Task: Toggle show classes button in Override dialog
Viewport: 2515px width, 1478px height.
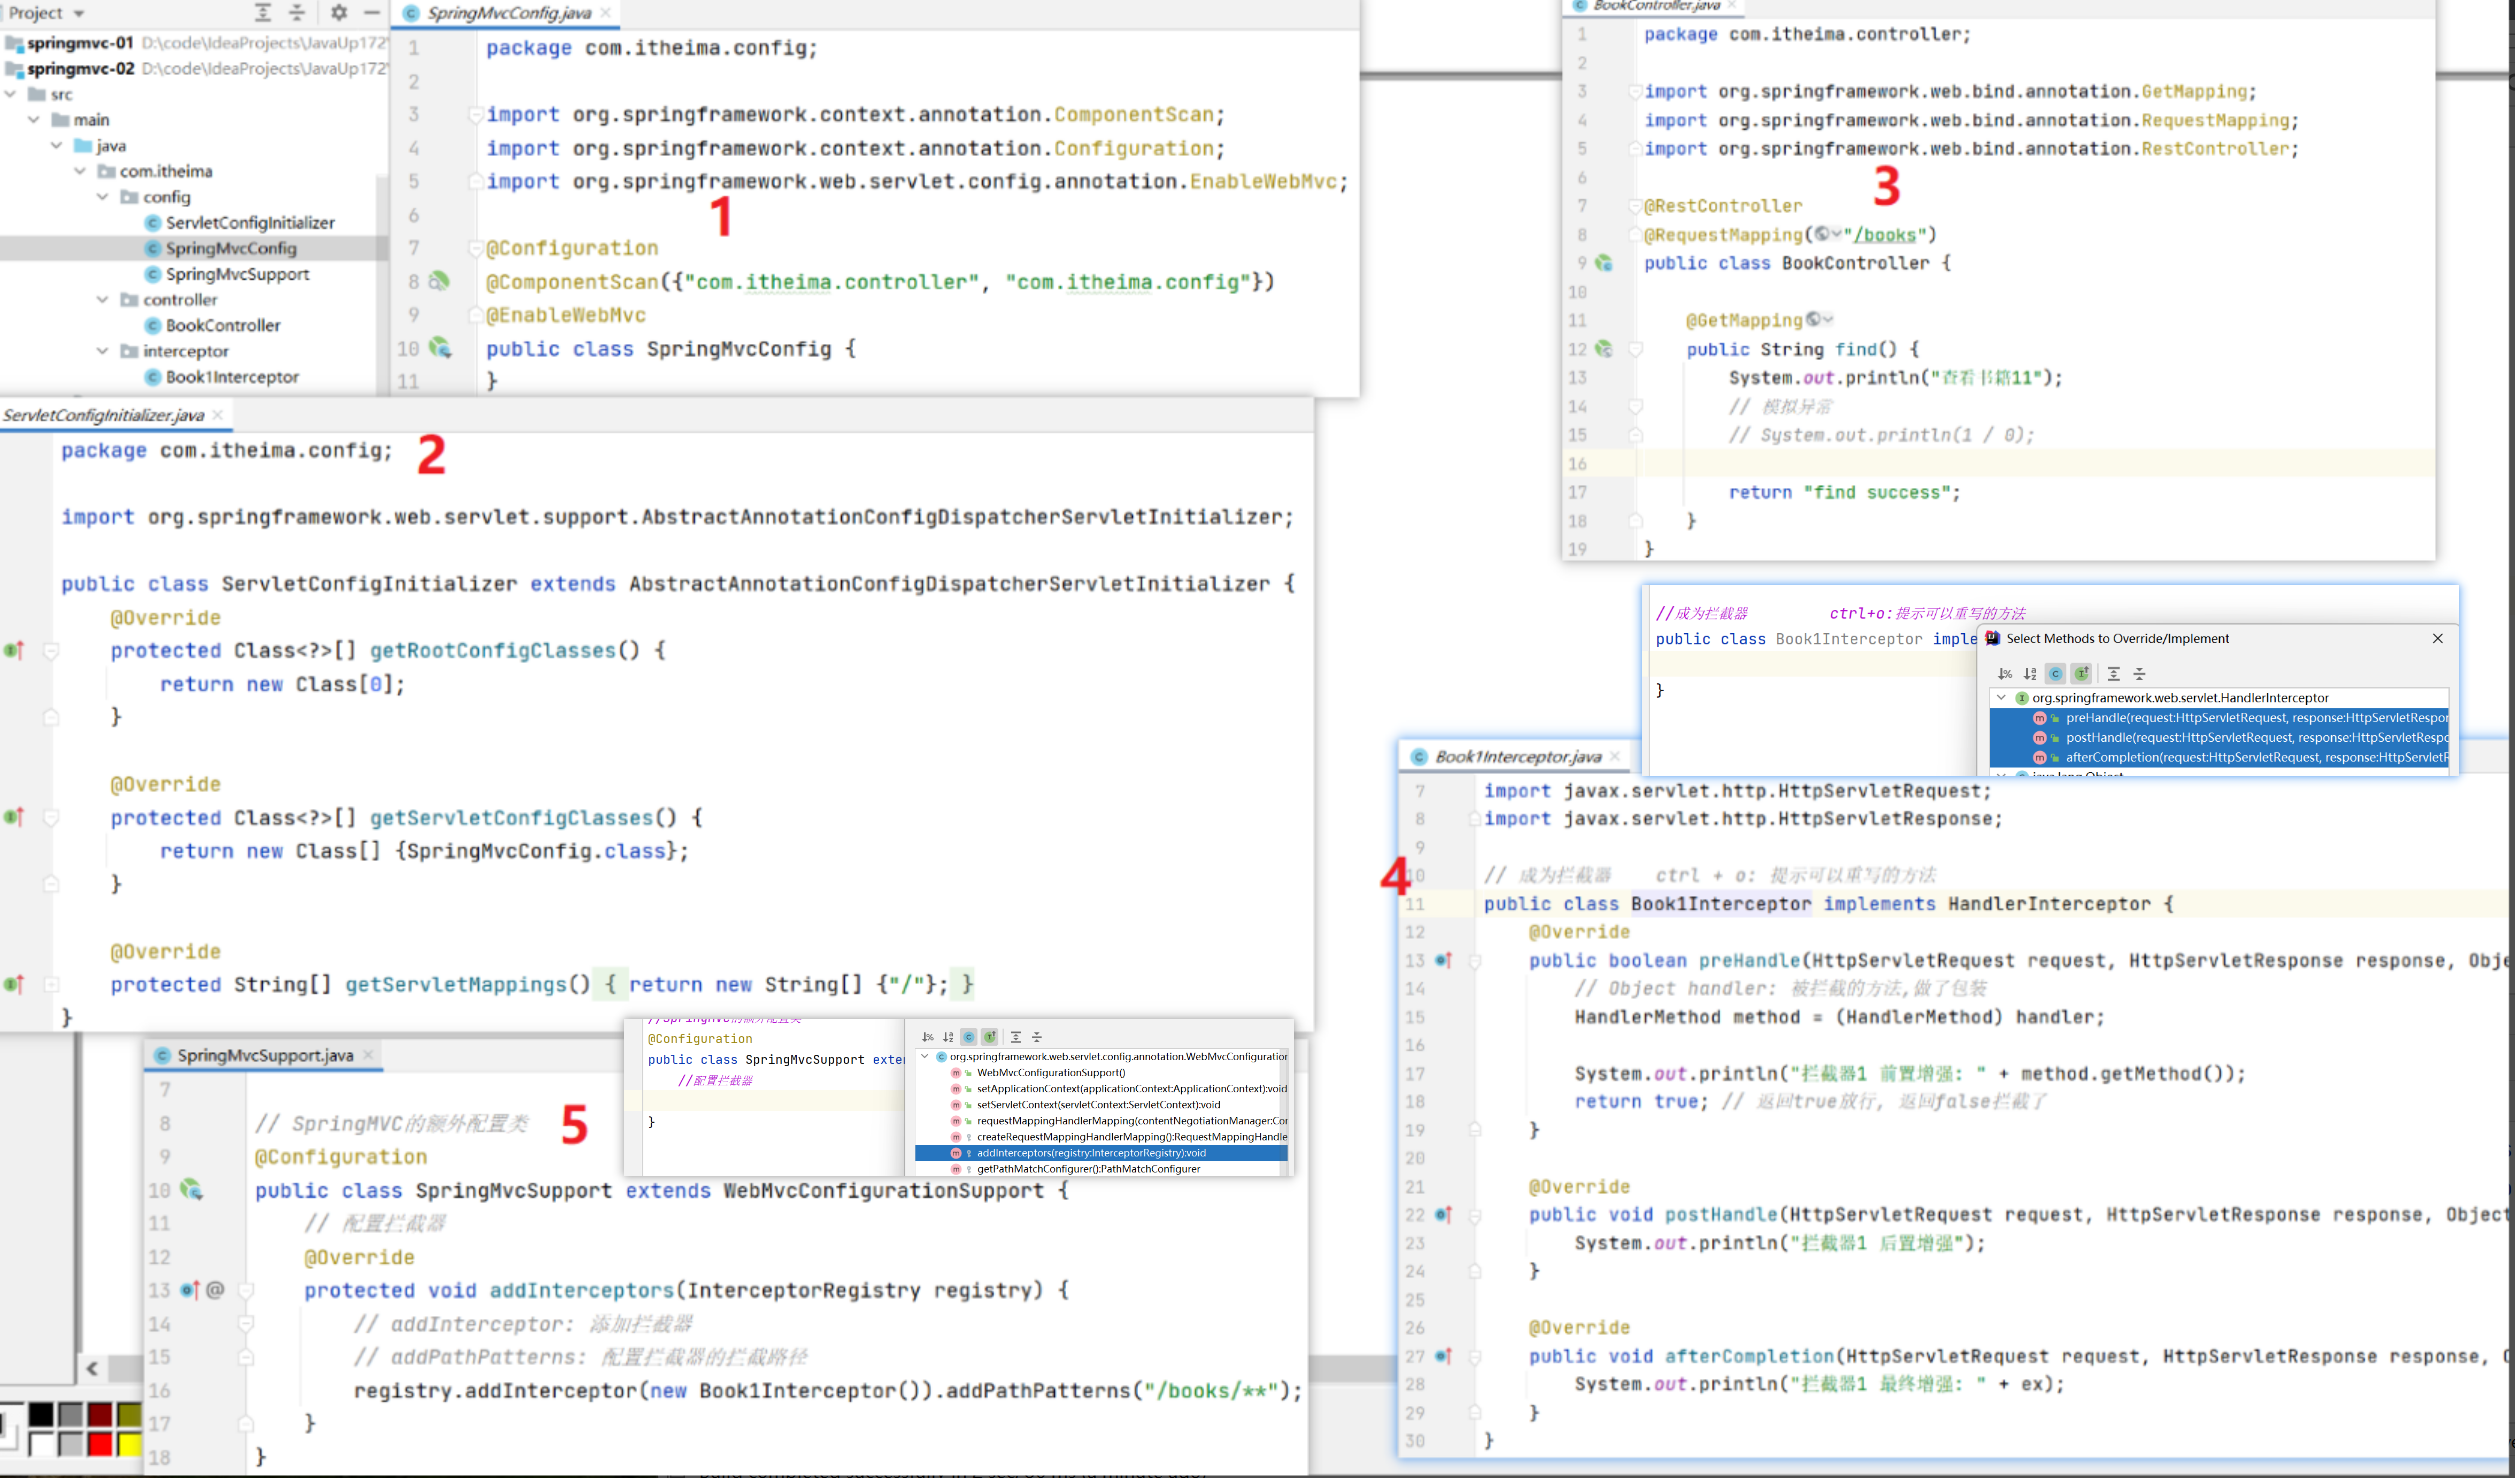Action: [x=2056, y=673]
